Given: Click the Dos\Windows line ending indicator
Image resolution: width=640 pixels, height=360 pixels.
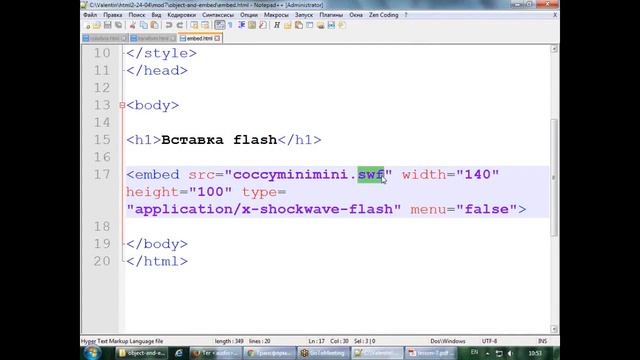Looking at the screenshot, I should pyautogui.click(x=448, y=341).
